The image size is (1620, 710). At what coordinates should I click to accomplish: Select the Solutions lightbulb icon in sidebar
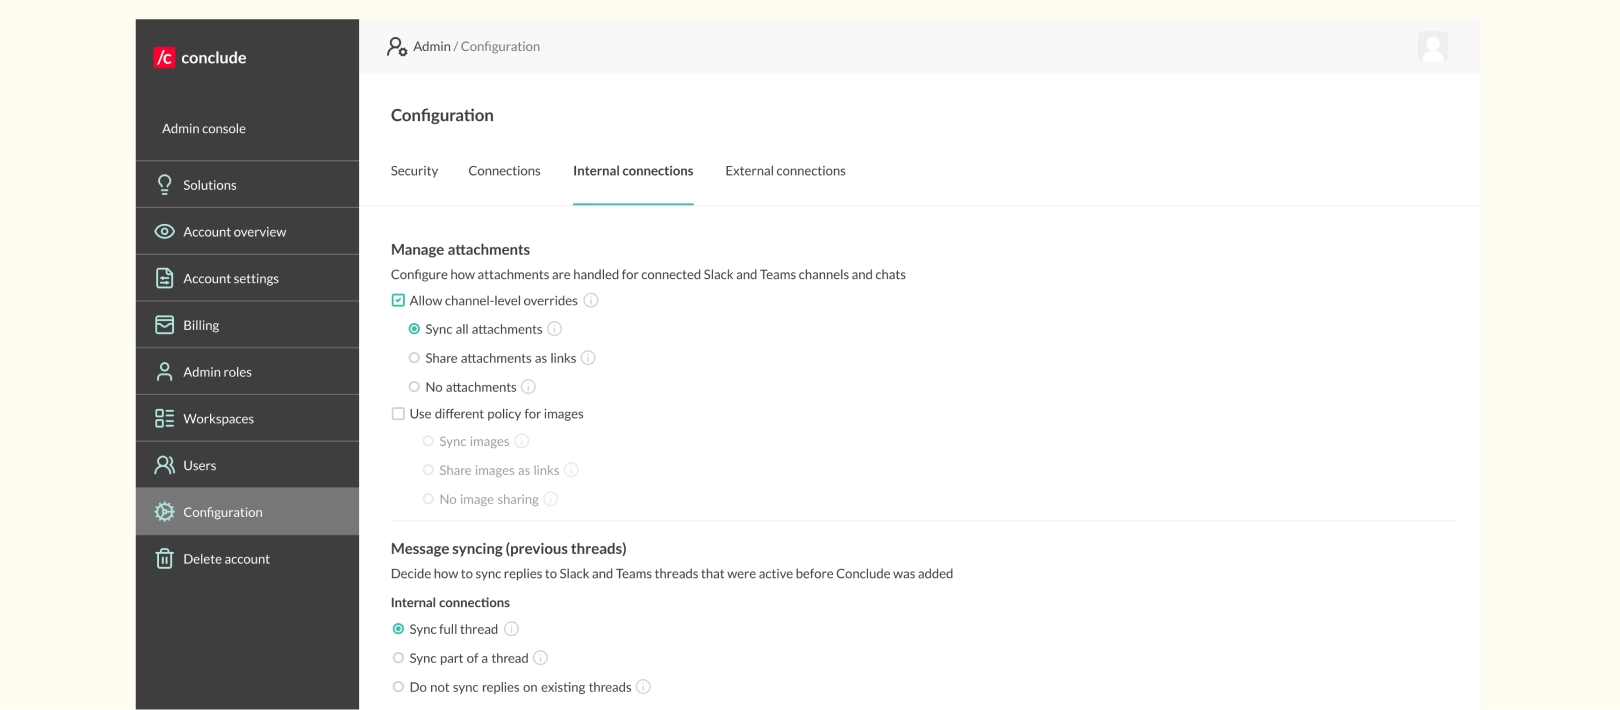(x=164, y=184)
